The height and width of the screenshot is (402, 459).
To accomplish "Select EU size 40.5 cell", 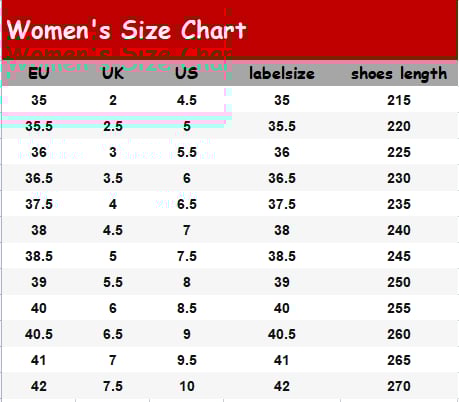I will coord(39,334).
